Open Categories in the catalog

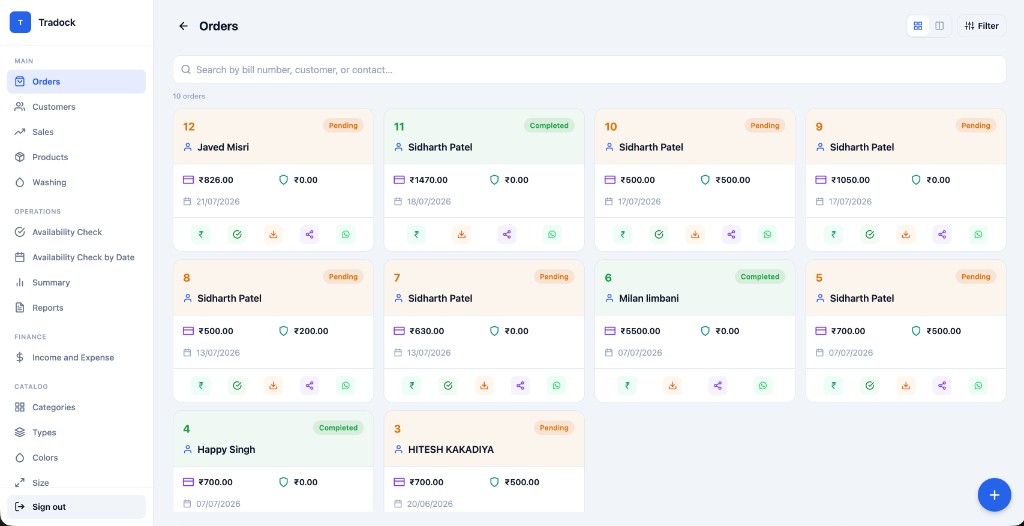76,407
